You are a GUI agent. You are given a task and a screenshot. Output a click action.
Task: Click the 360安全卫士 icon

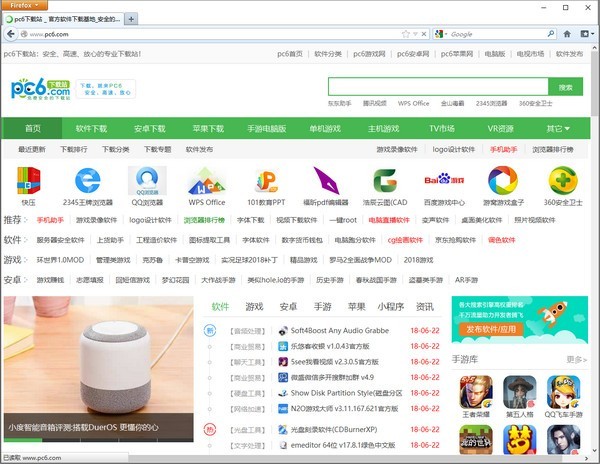562,182
